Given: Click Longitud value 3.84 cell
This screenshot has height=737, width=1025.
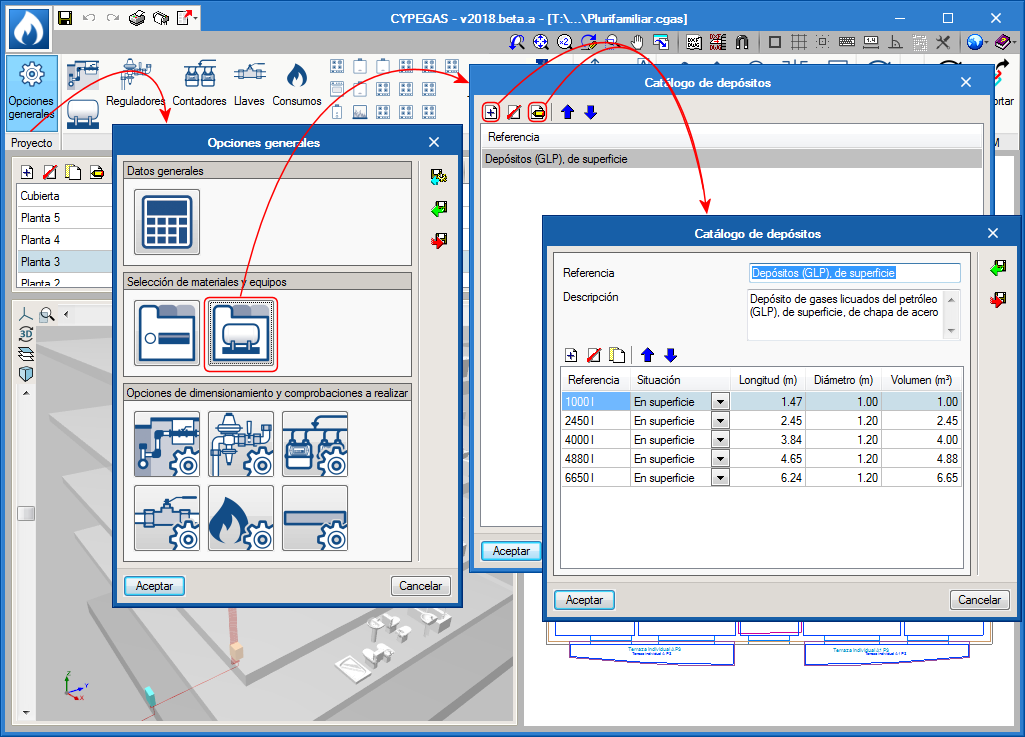Looking at the screenshot, I should [x=768, y=439].
